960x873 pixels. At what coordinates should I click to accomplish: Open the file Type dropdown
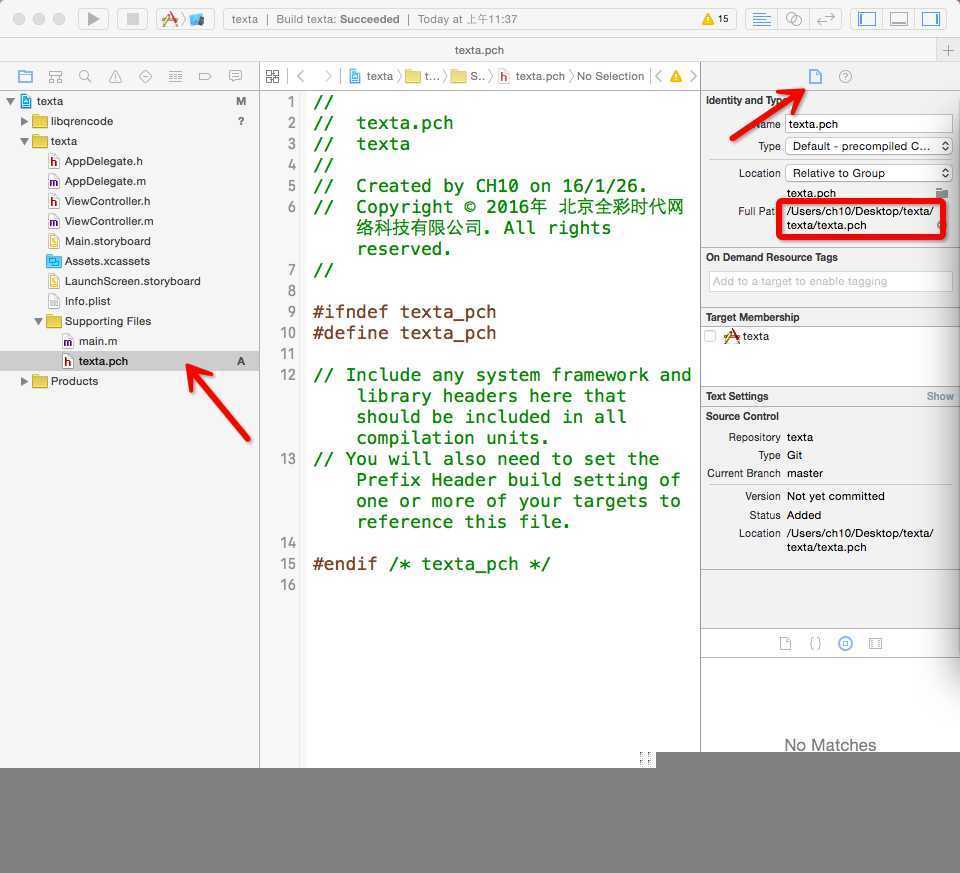click(868, 146)
